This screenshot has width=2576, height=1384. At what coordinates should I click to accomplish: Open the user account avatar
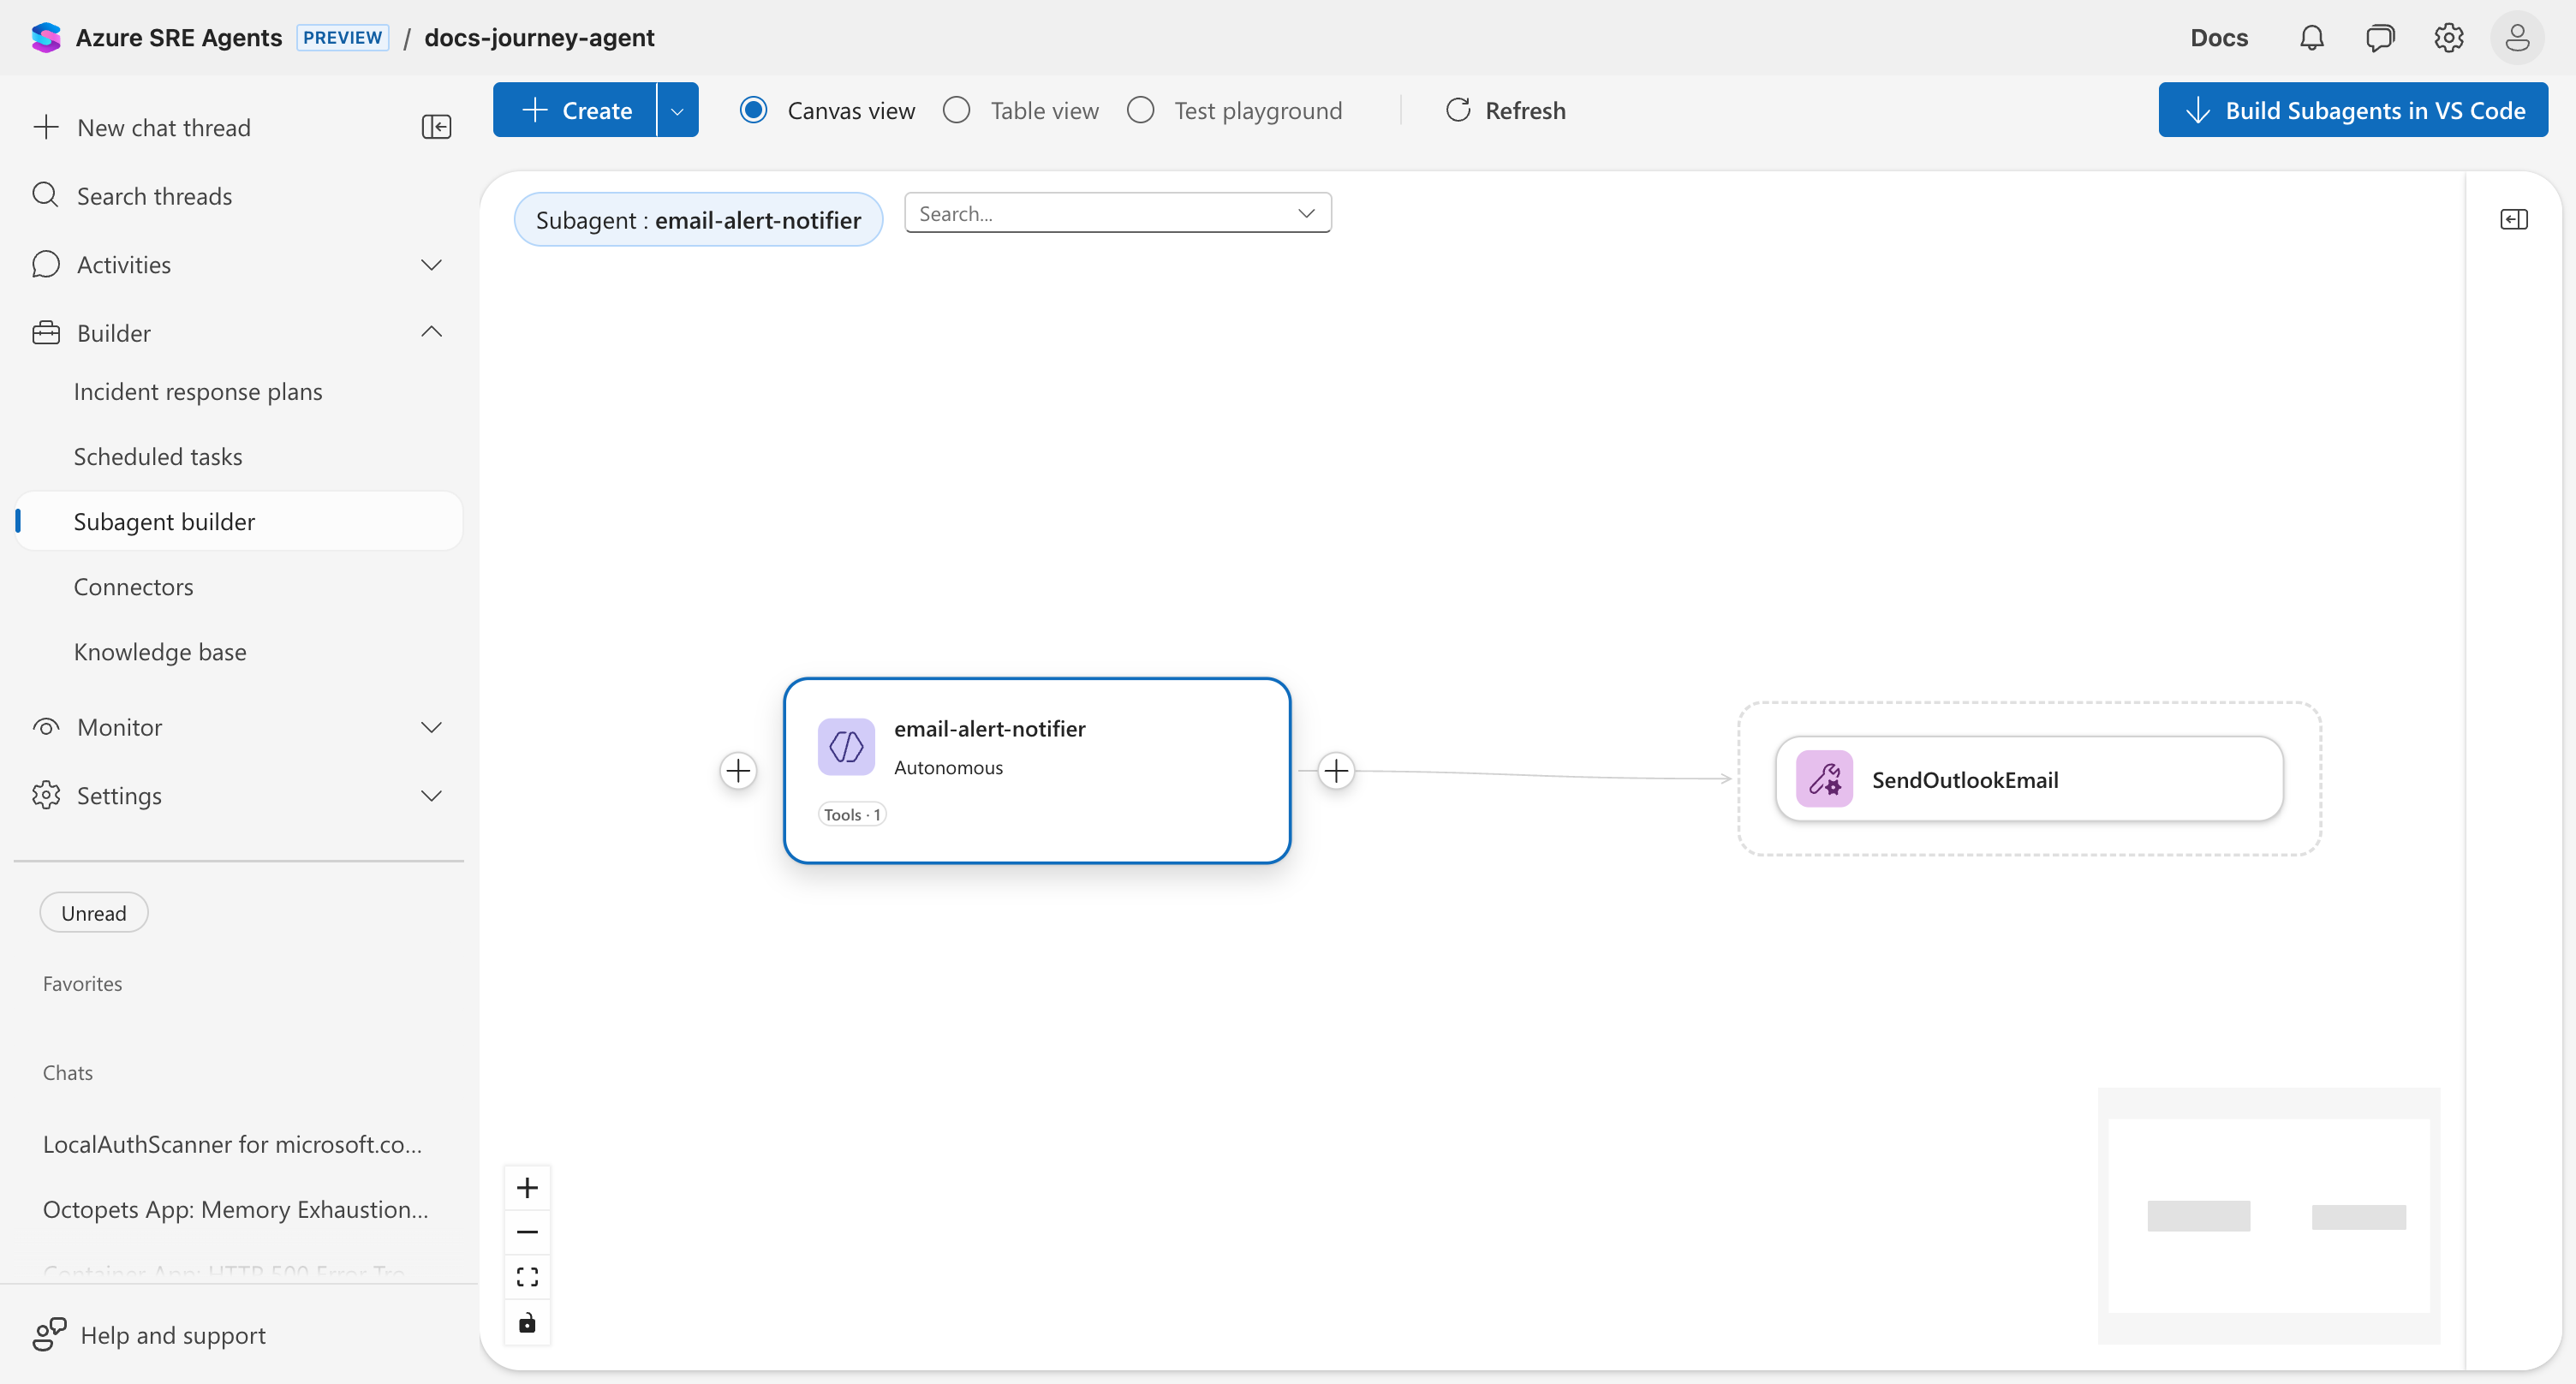[2517, 38]
